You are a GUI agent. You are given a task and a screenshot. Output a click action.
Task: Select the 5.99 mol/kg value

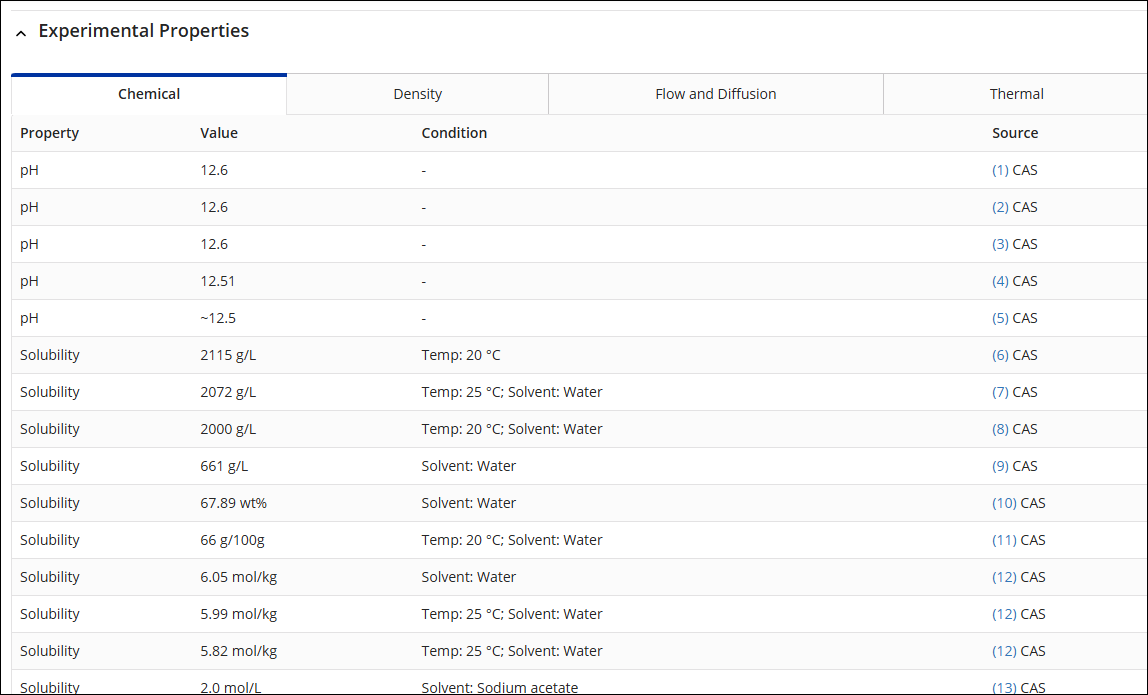[x=239, y=614]
